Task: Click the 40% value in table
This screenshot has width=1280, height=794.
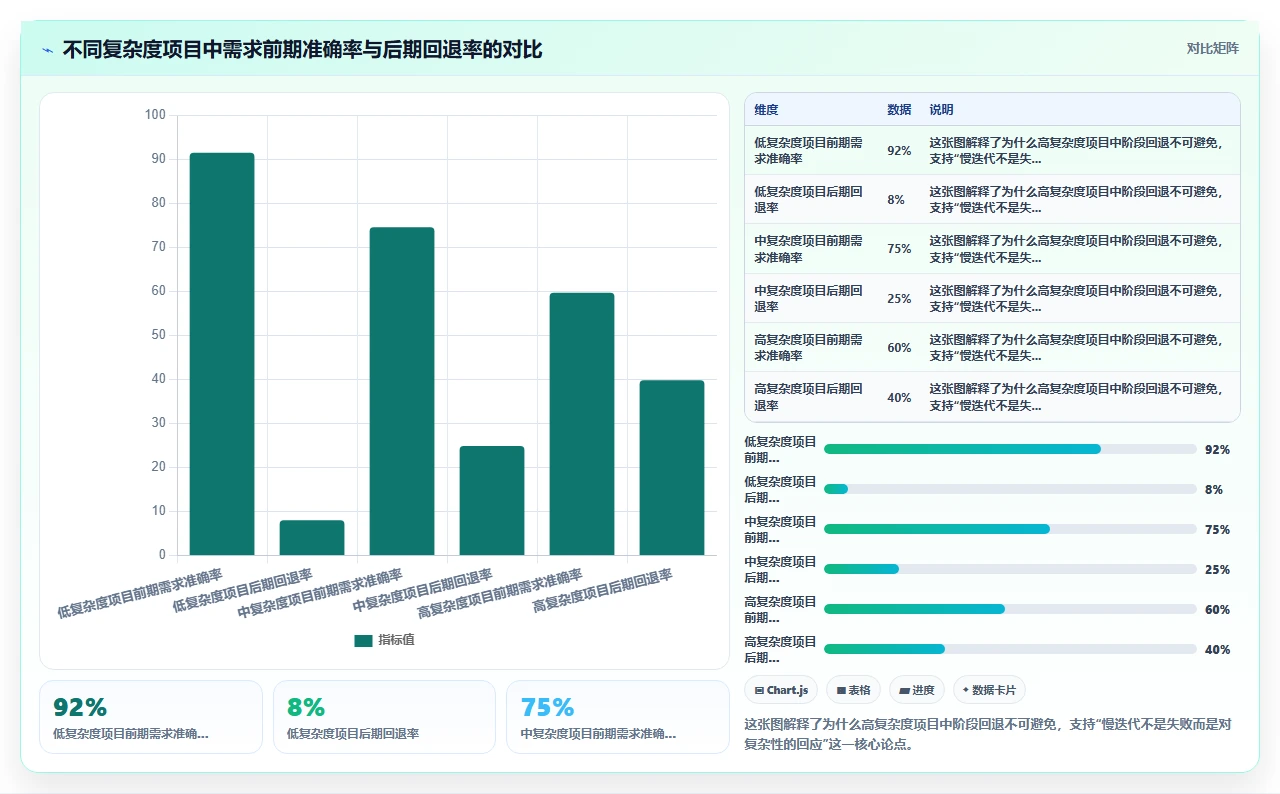Action: pos(899,397)
